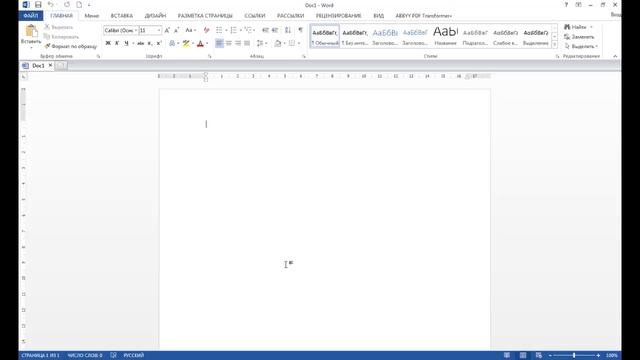Click the Undo arrow in quick access toolbar
Image resolution: width=640 pixels, height=360 pixels.
[x=51, y=5]
